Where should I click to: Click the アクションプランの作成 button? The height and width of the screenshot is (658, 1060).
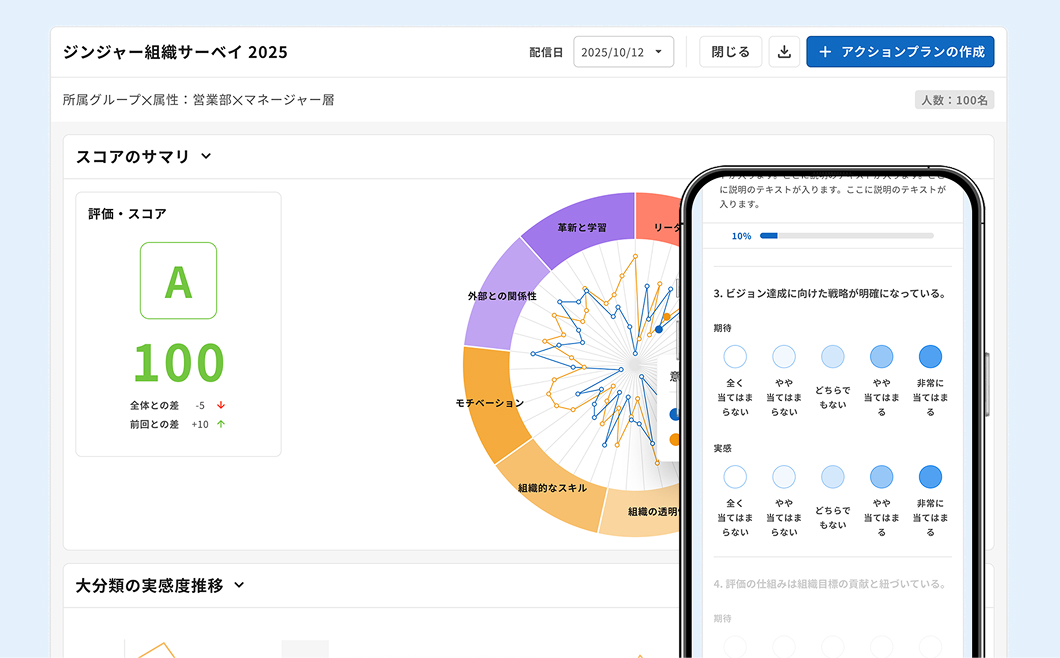click(900, 52)
